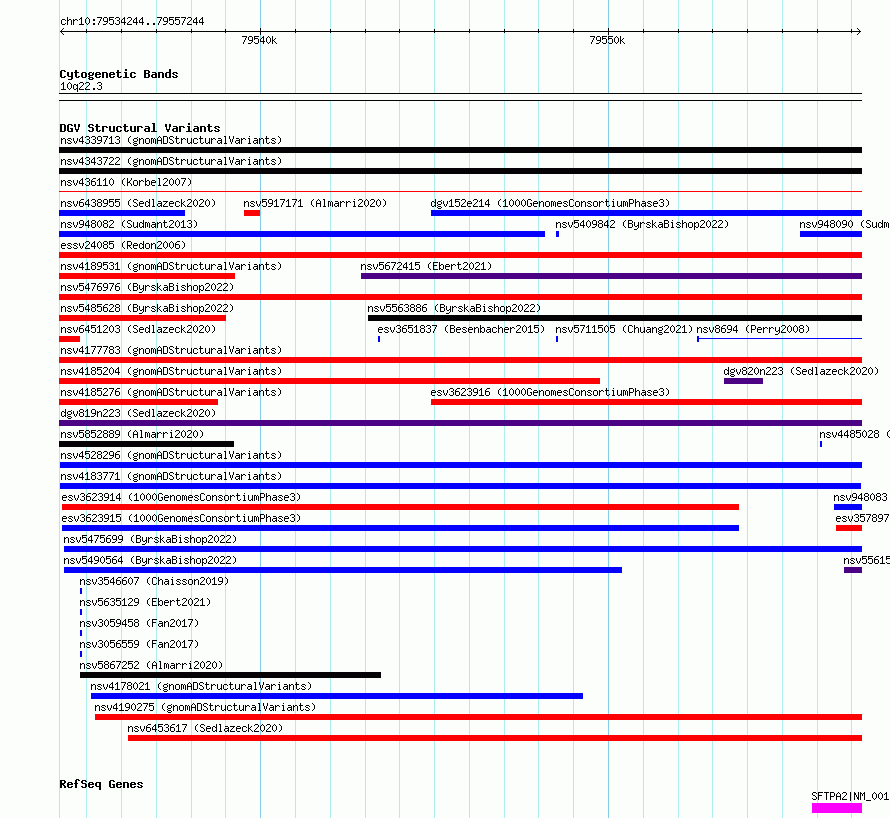The width and height of the screenshot is (890, 818).
Task: Open the nsv436110 Korbel2007 label
Action: 126,182
